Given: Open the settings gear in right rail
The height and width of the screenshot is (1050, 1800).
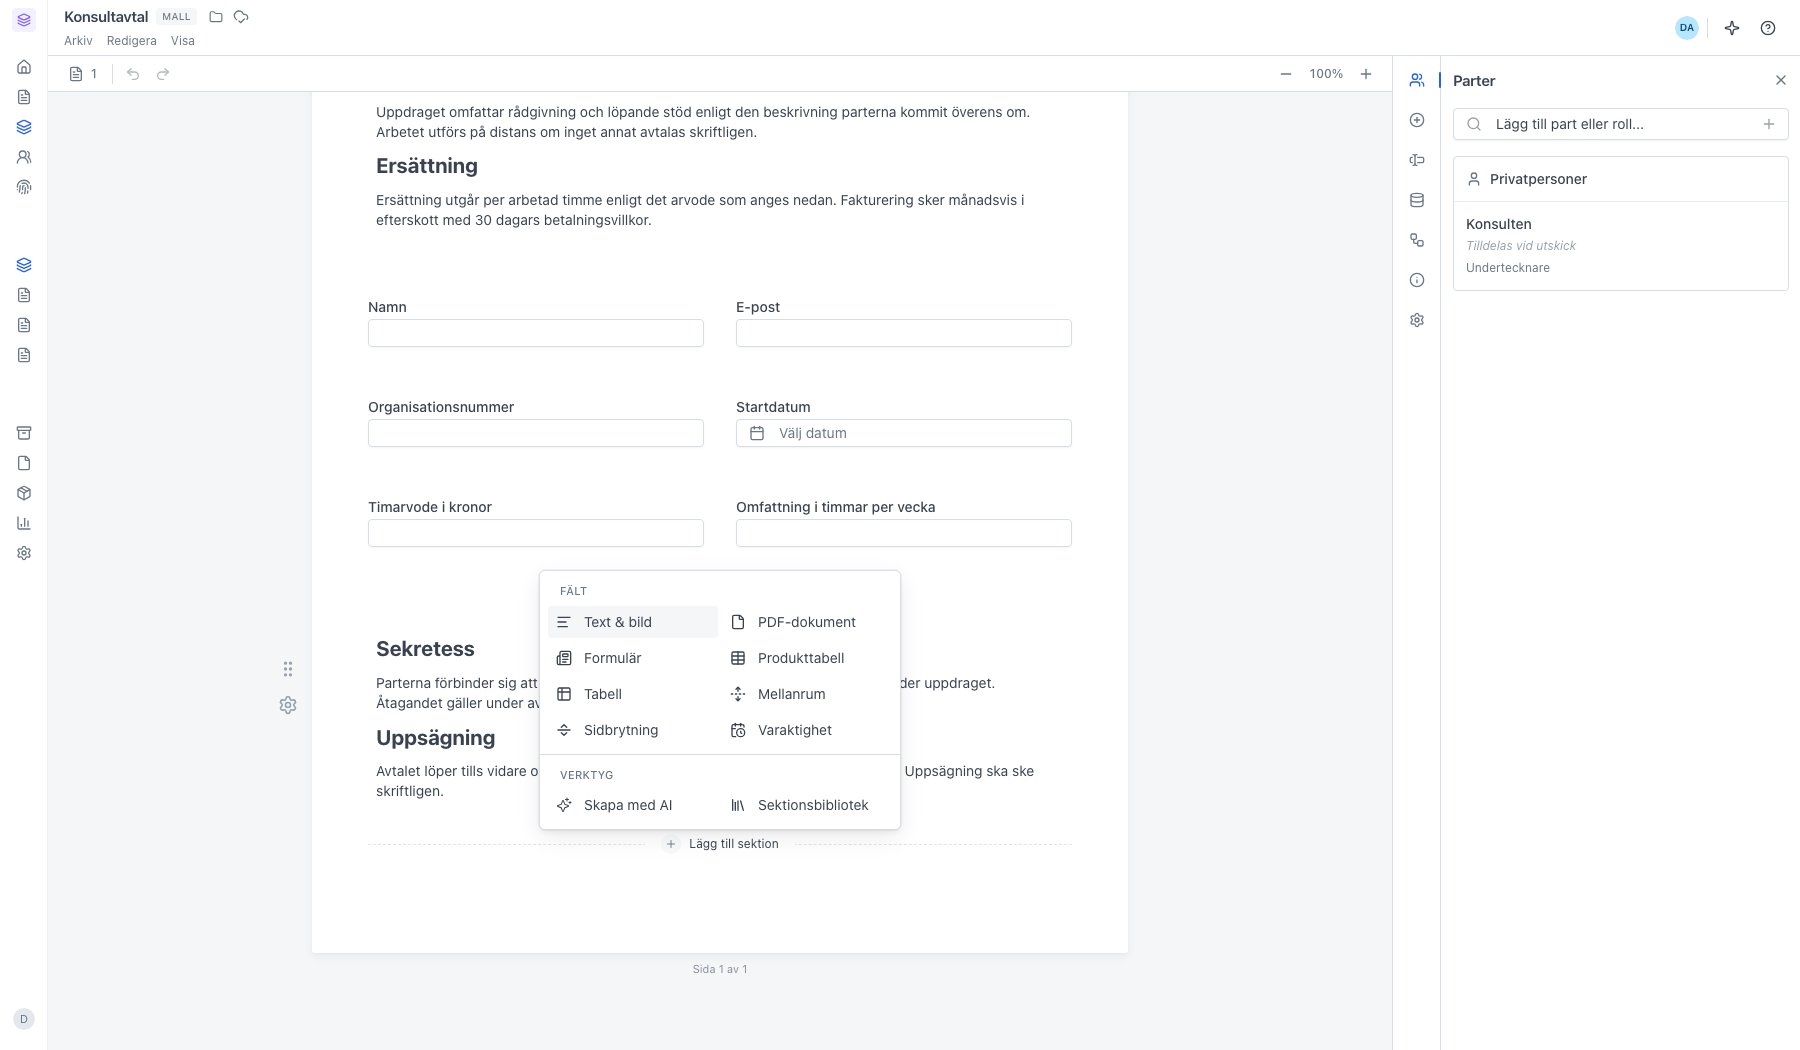Looking at the screenshot, I should click(x=1417, y=320).
